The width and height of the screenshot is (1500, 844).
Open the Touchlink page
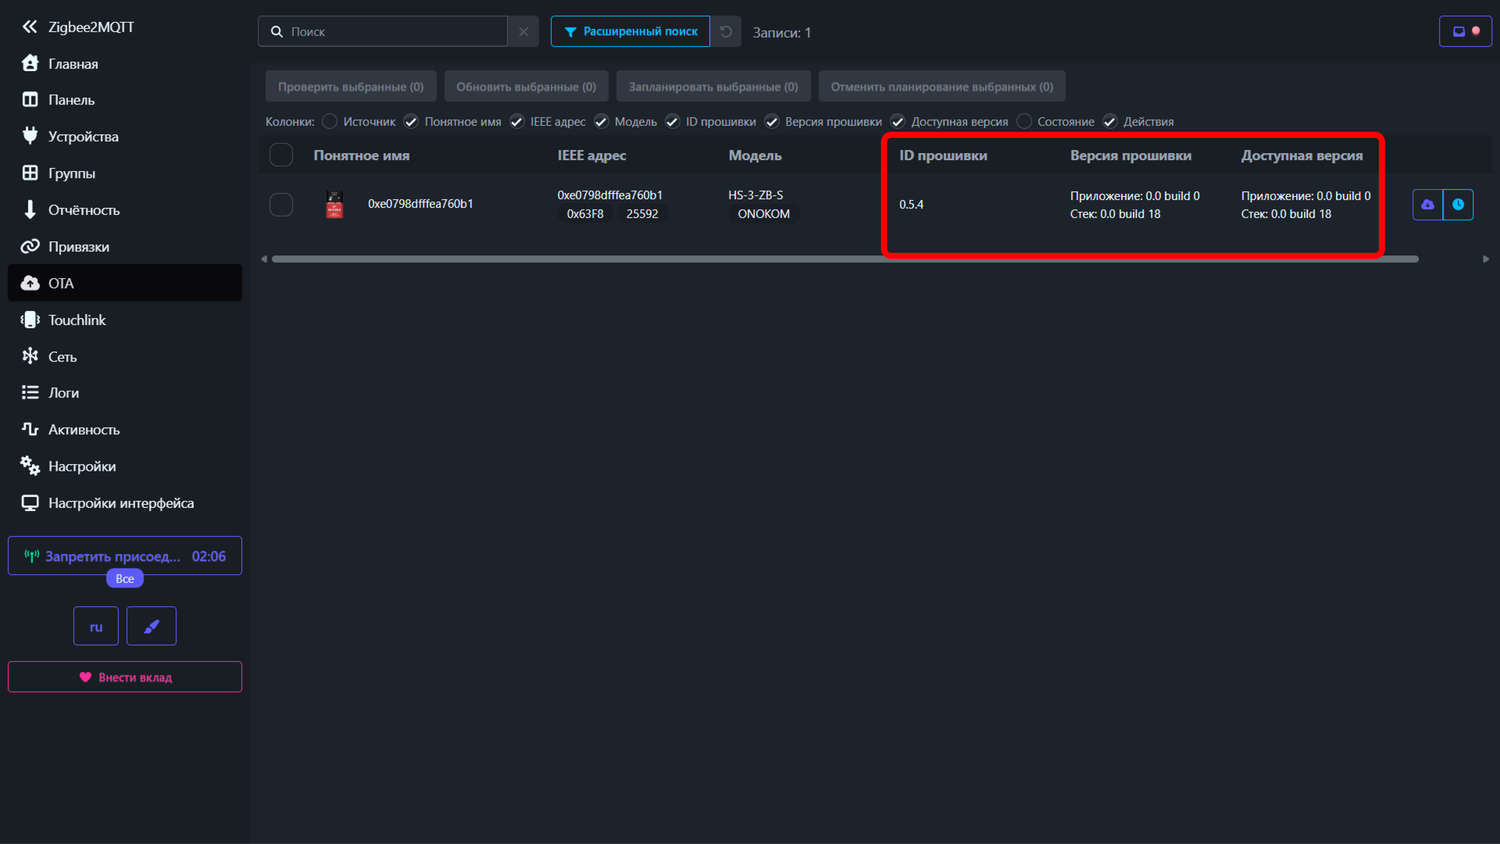coord(77,320)
